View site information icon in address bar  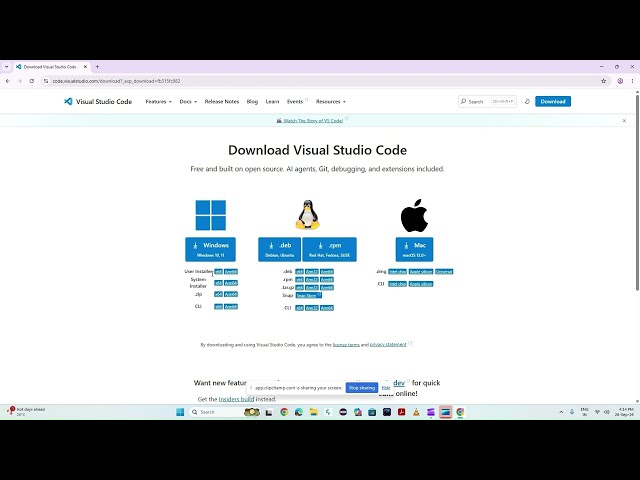[46, 81]
